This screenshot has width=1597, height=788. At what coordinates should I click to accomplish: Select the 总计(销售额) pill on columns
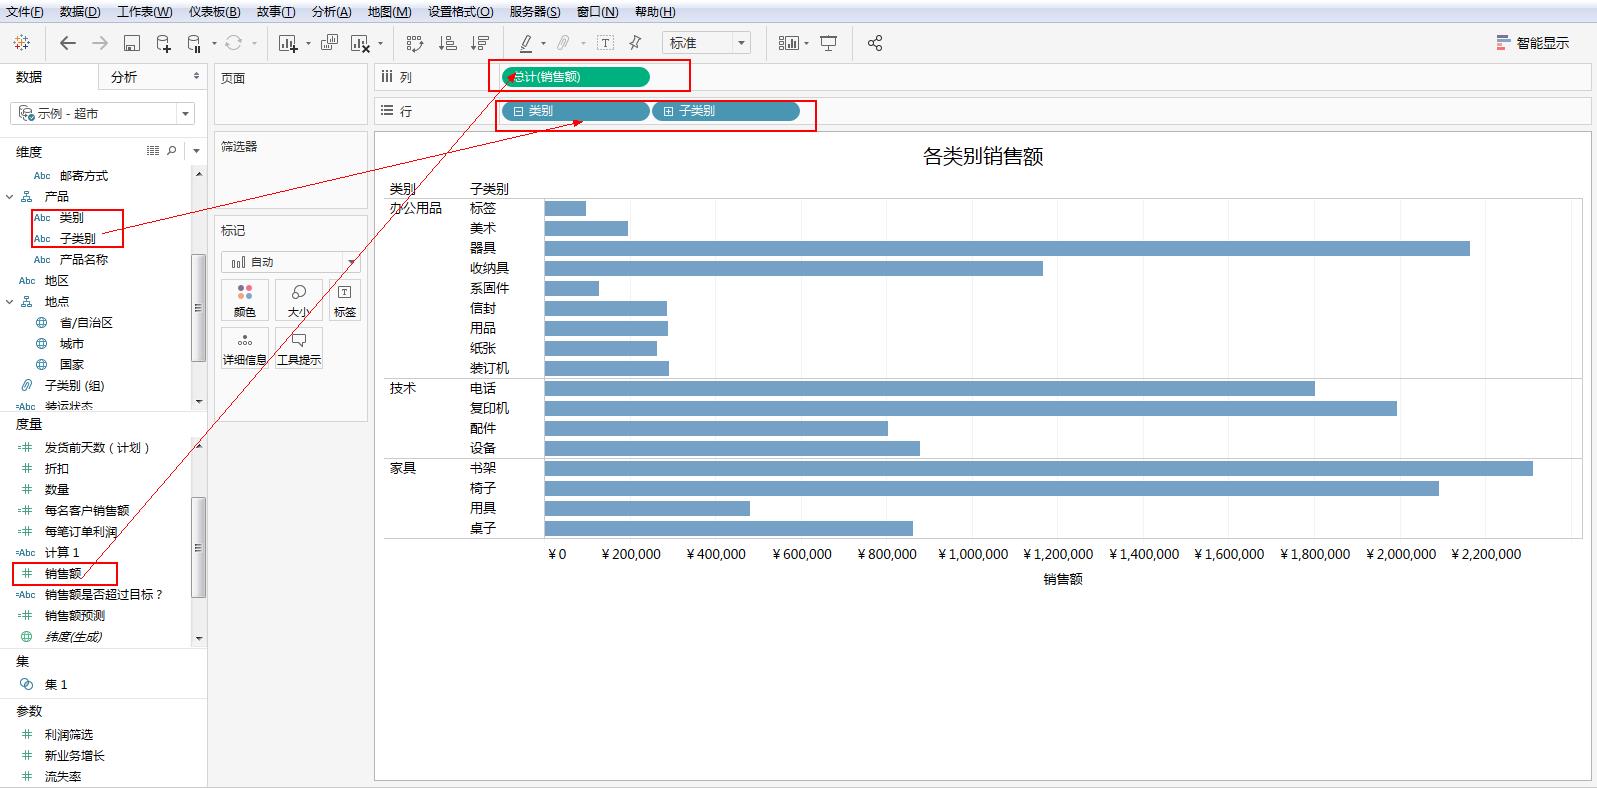click(x=575, y=77)
